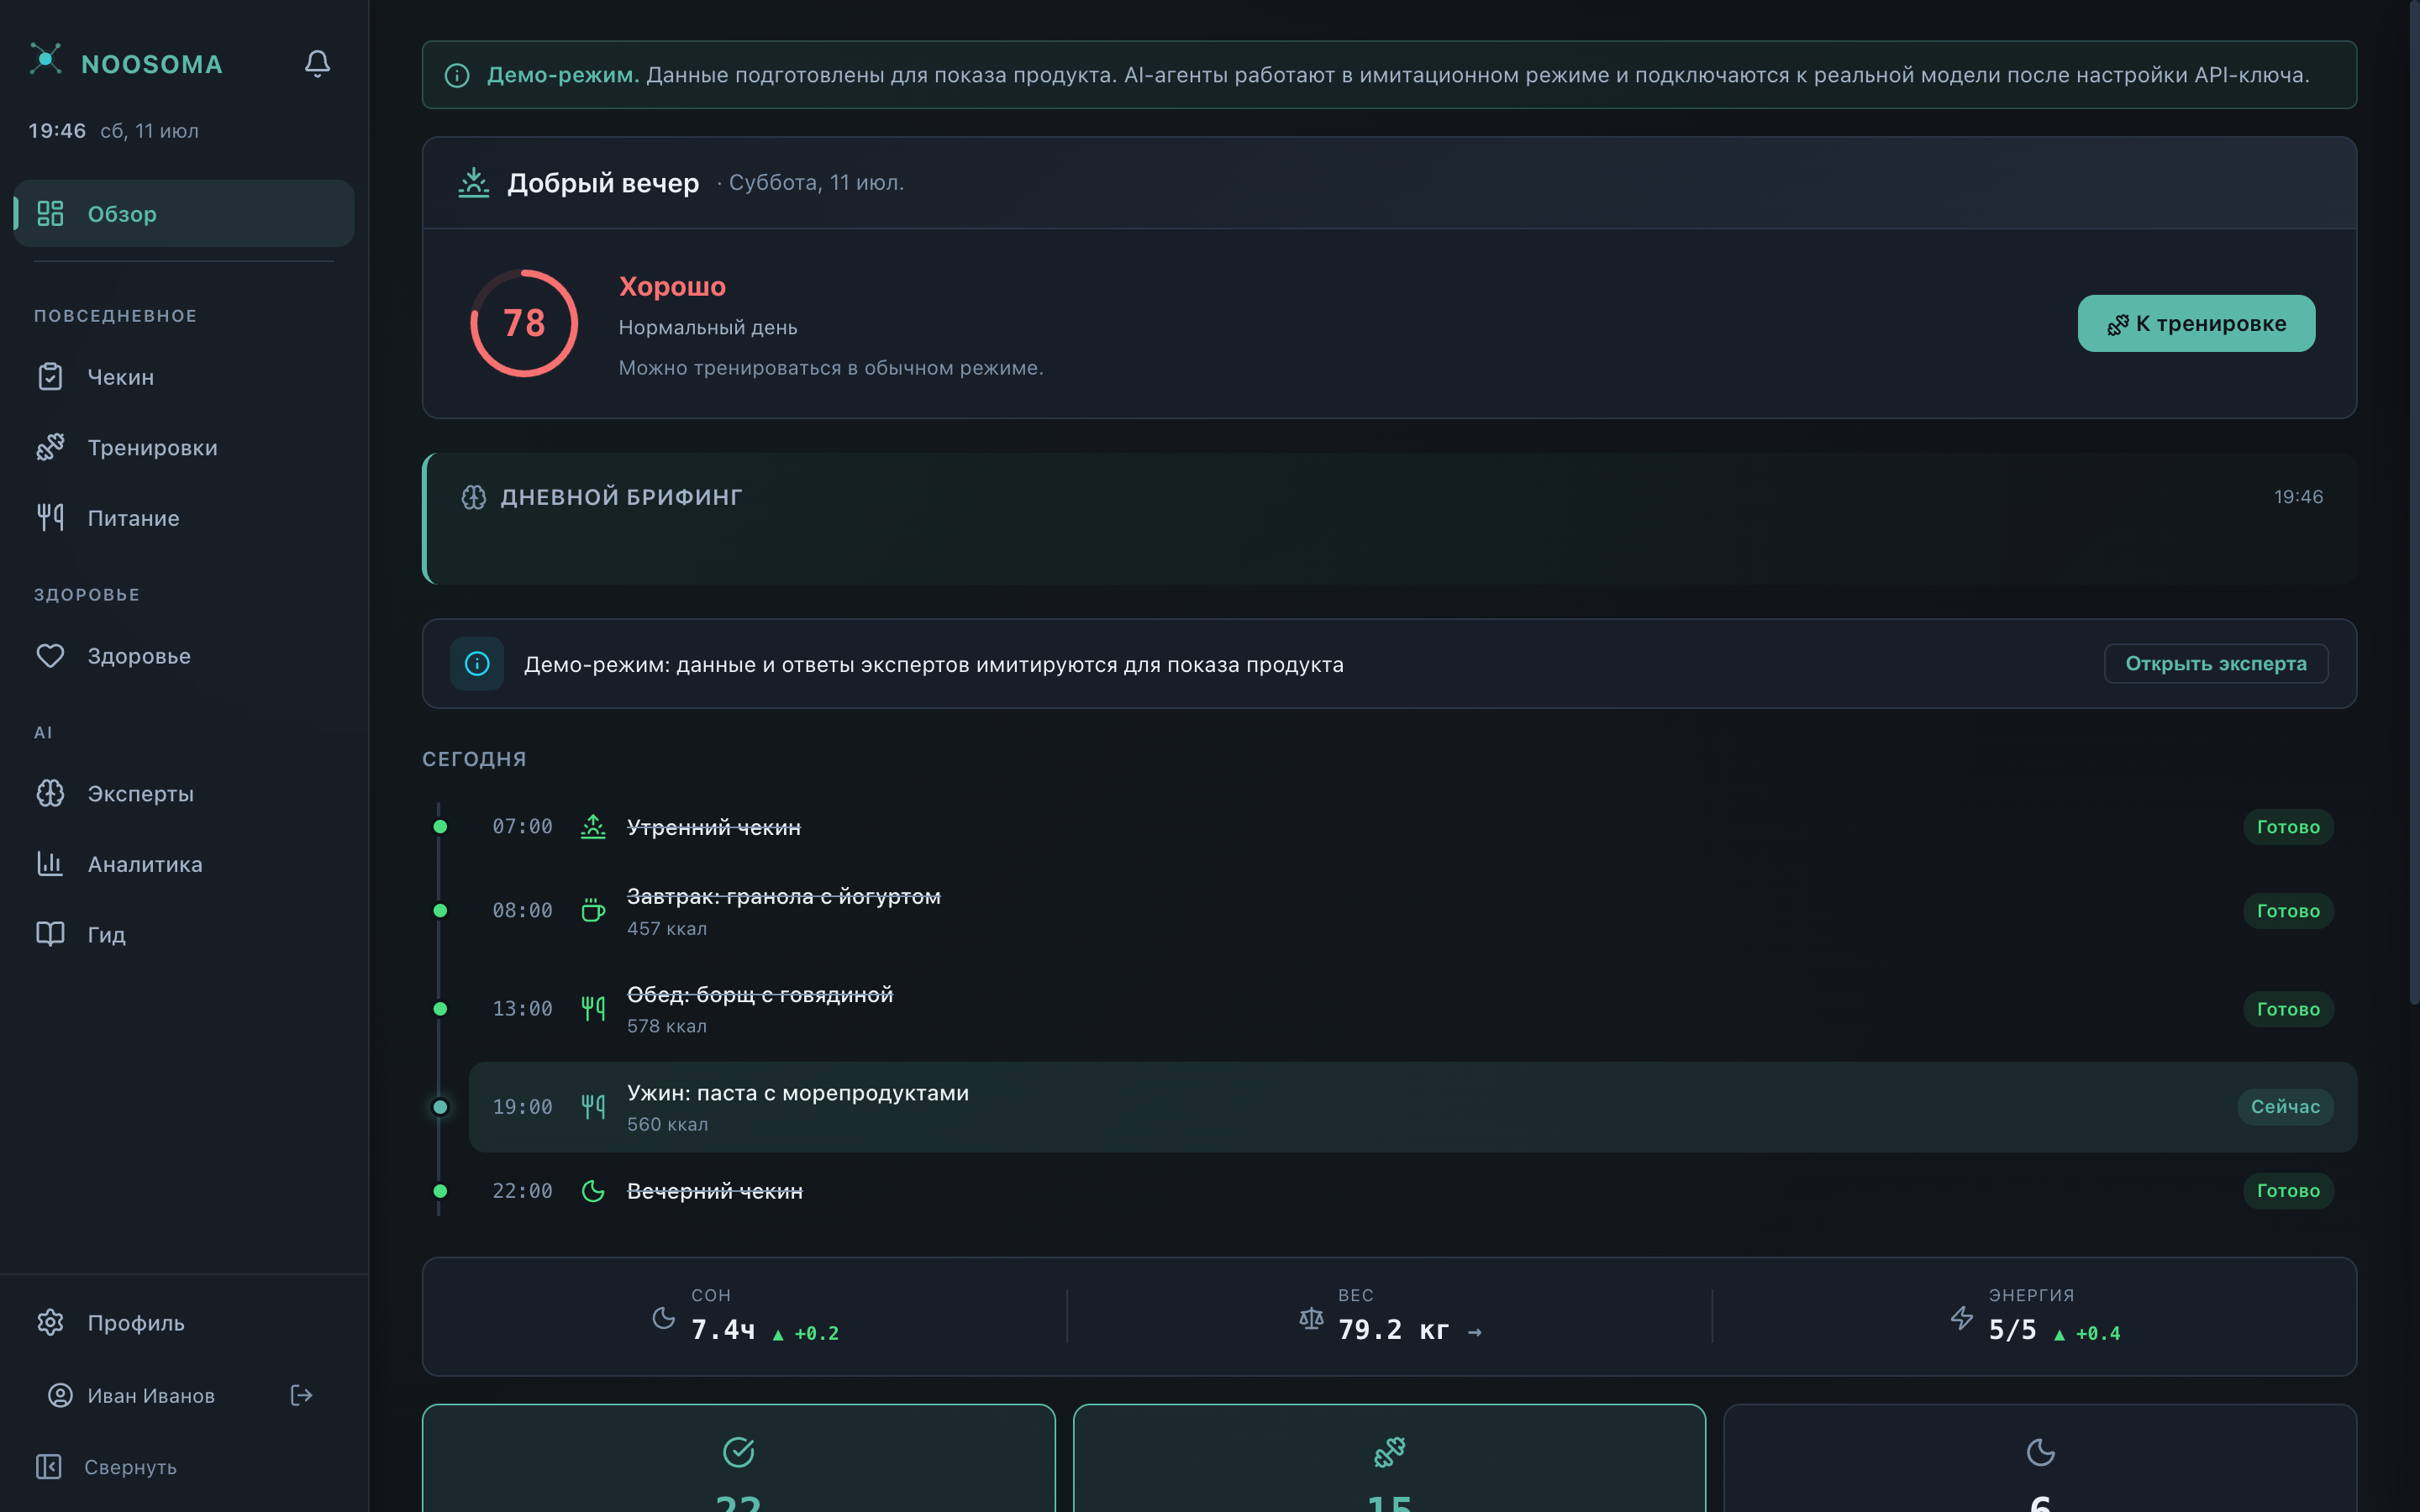
Task: Click Готово badge for Обед
Action: [x=2288, y=1009]
